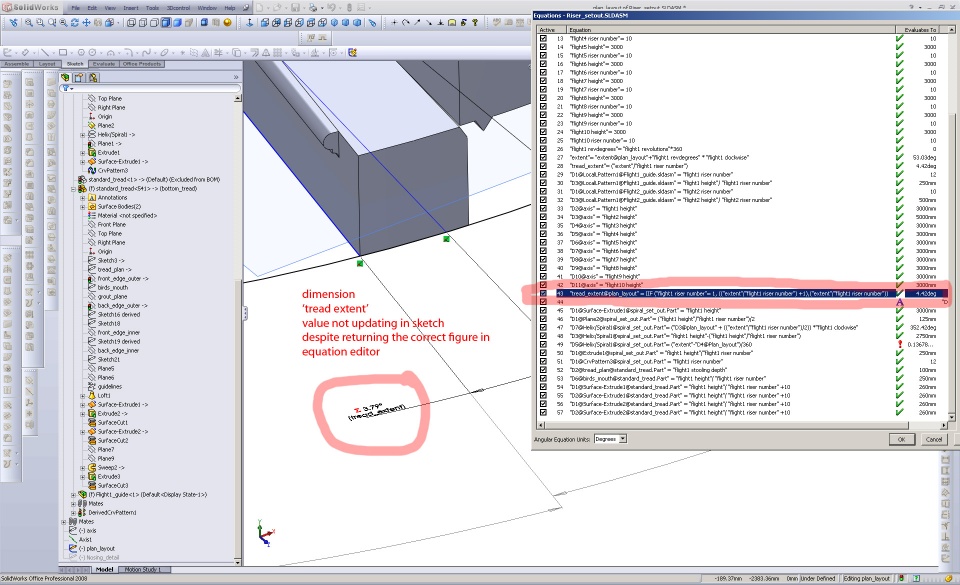Collapse the standard_tread<54> bottom_tread node
The width and height of the screenshot is (960, 585).
click(x=73, y=189)
